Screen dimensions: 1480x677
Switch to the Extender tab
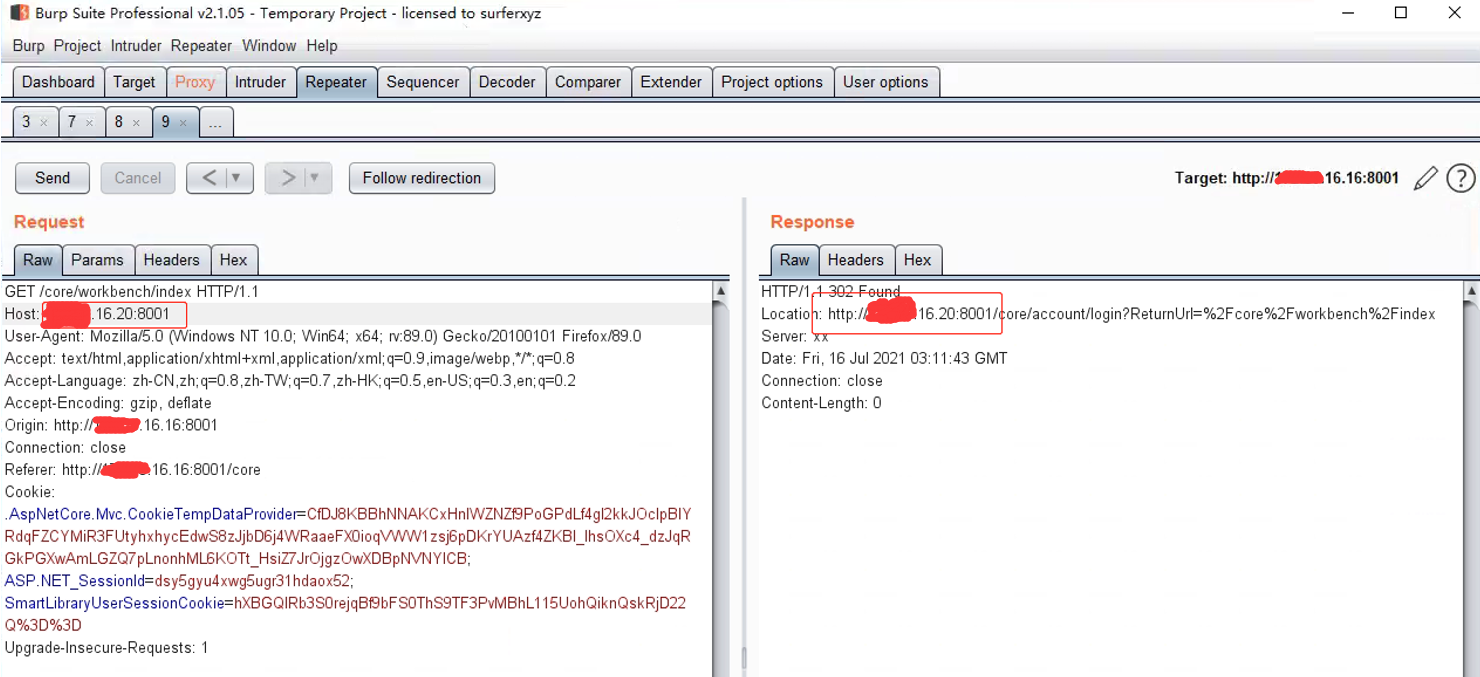pos(671,82)
